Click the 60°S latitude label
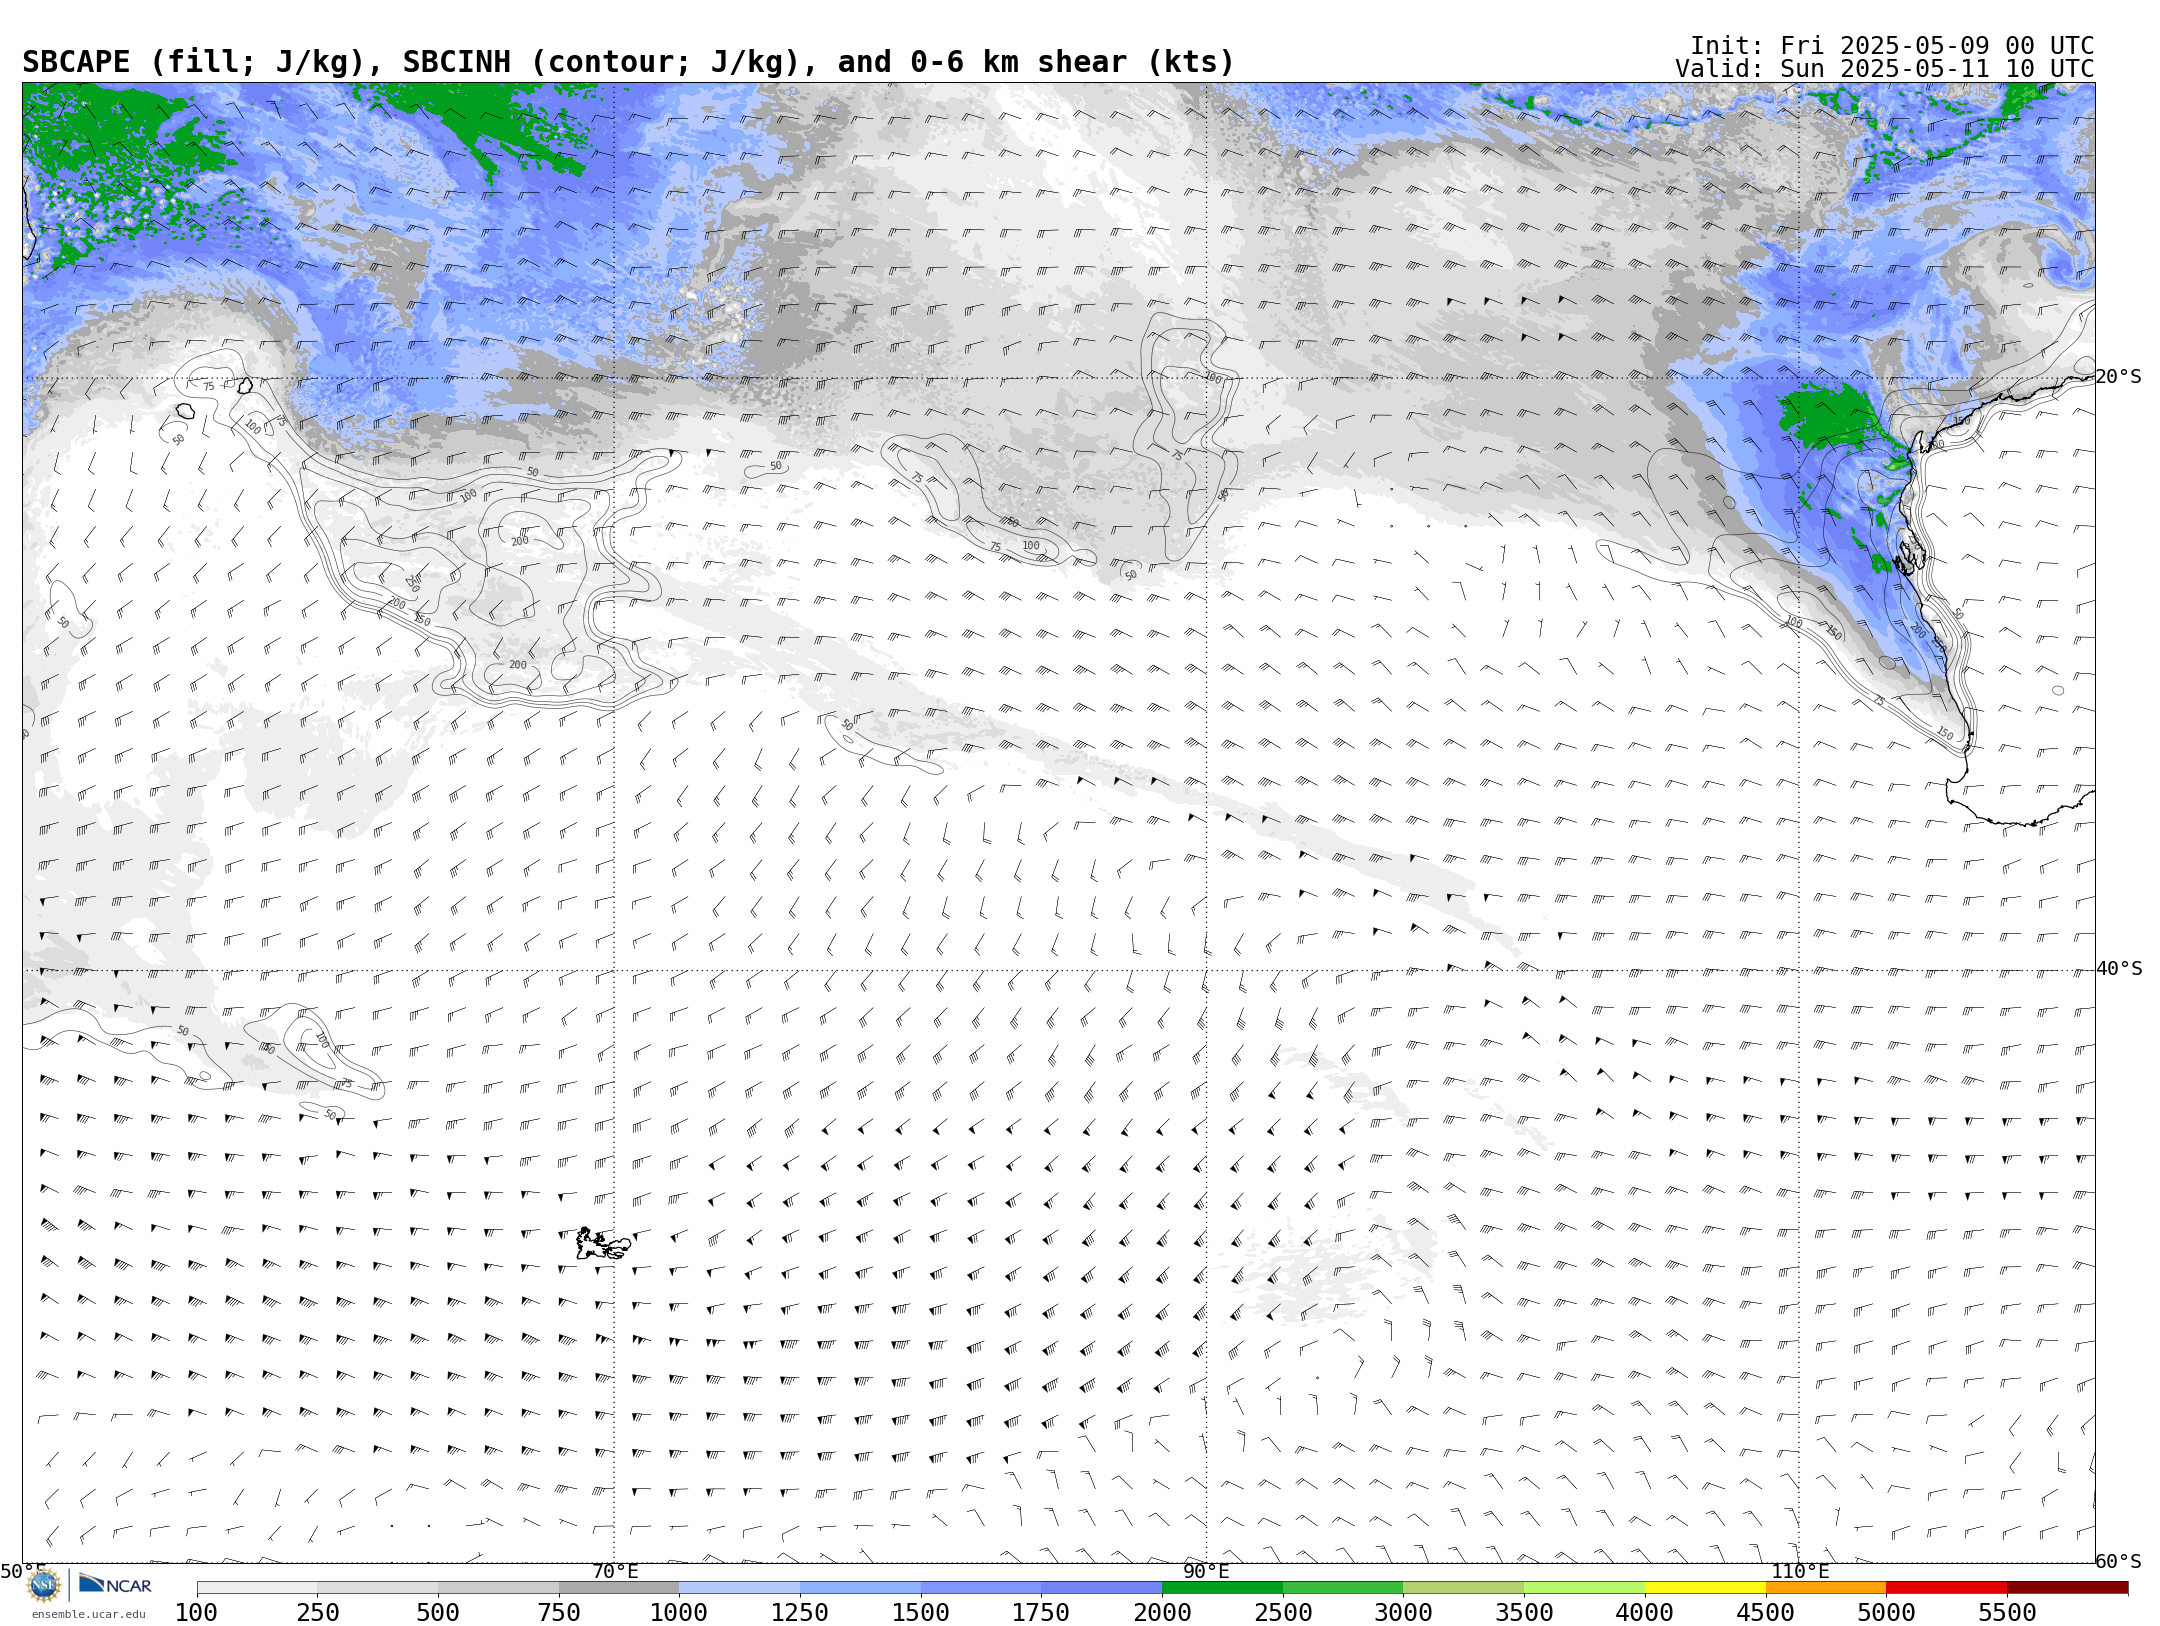2160x1626 pixels. tap(2119, 1562)
